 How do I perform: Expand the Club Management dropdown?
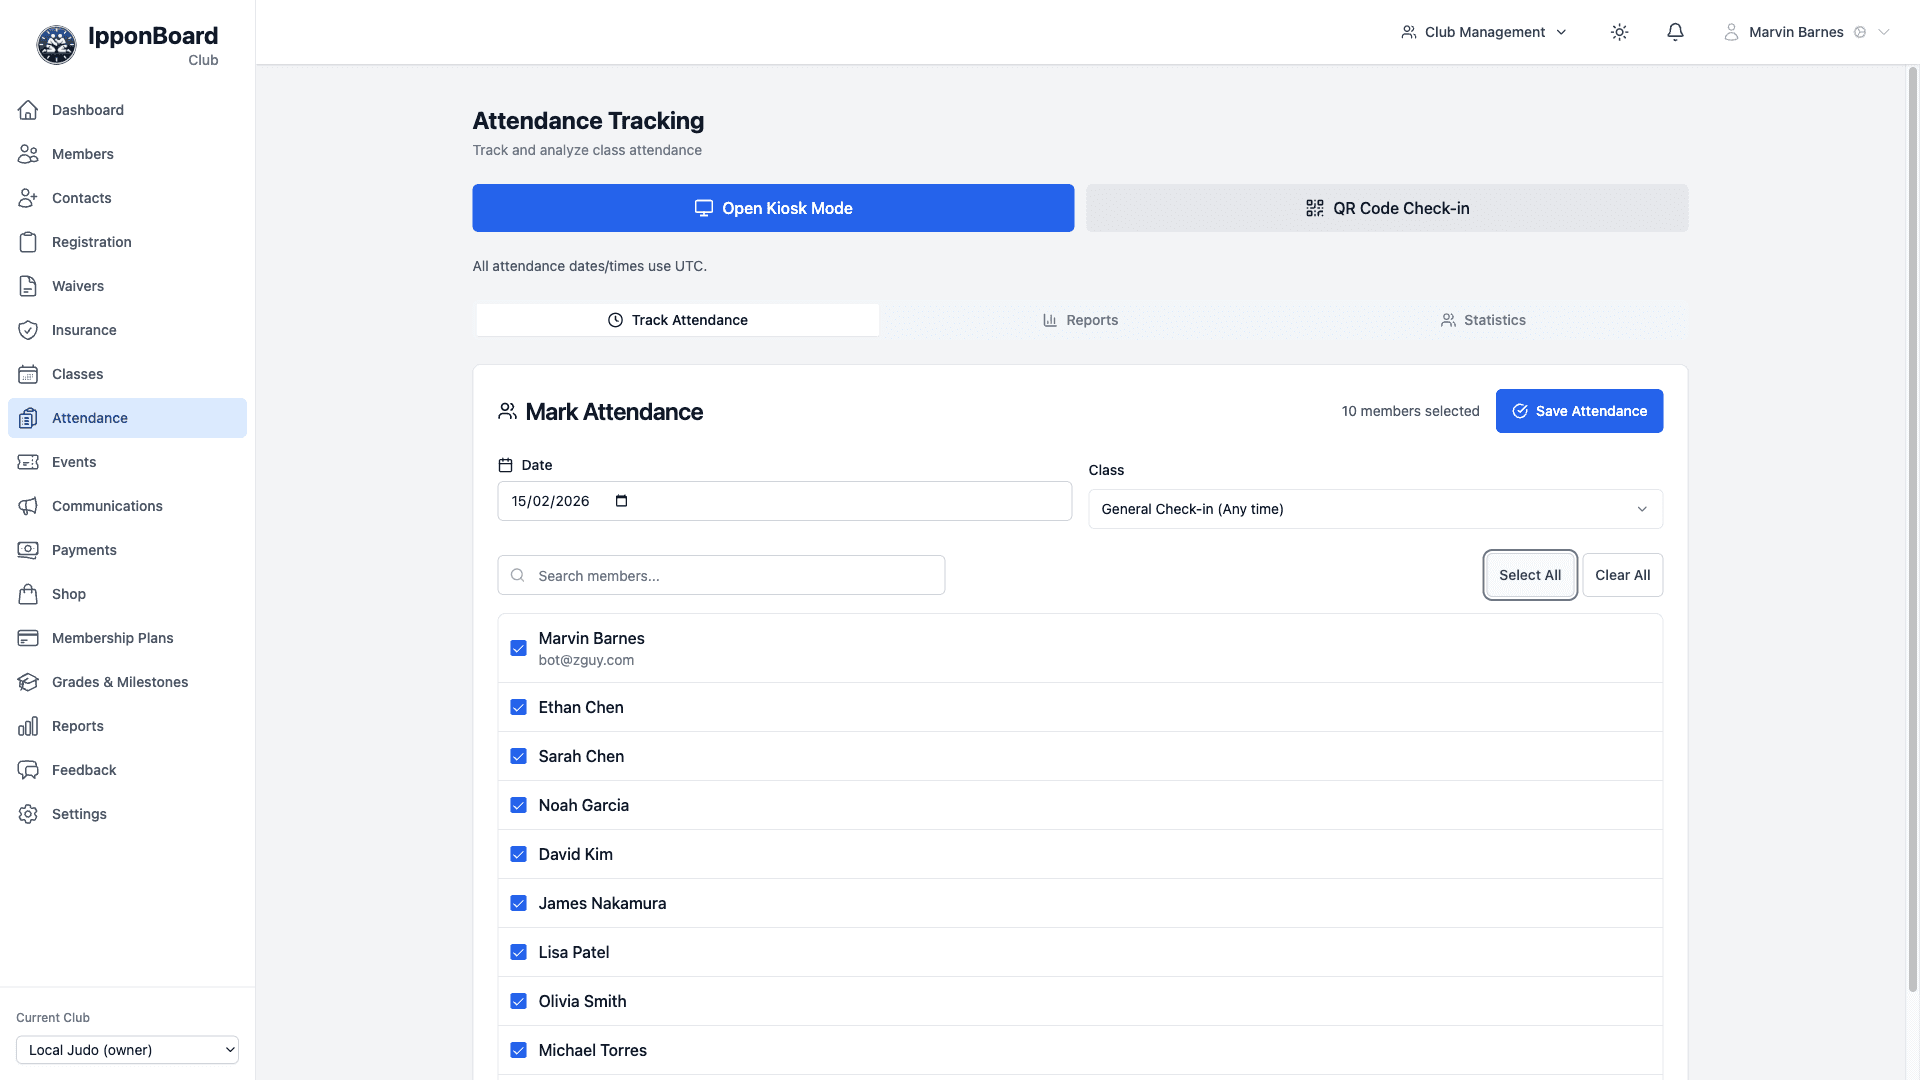tap(1483, 32)
